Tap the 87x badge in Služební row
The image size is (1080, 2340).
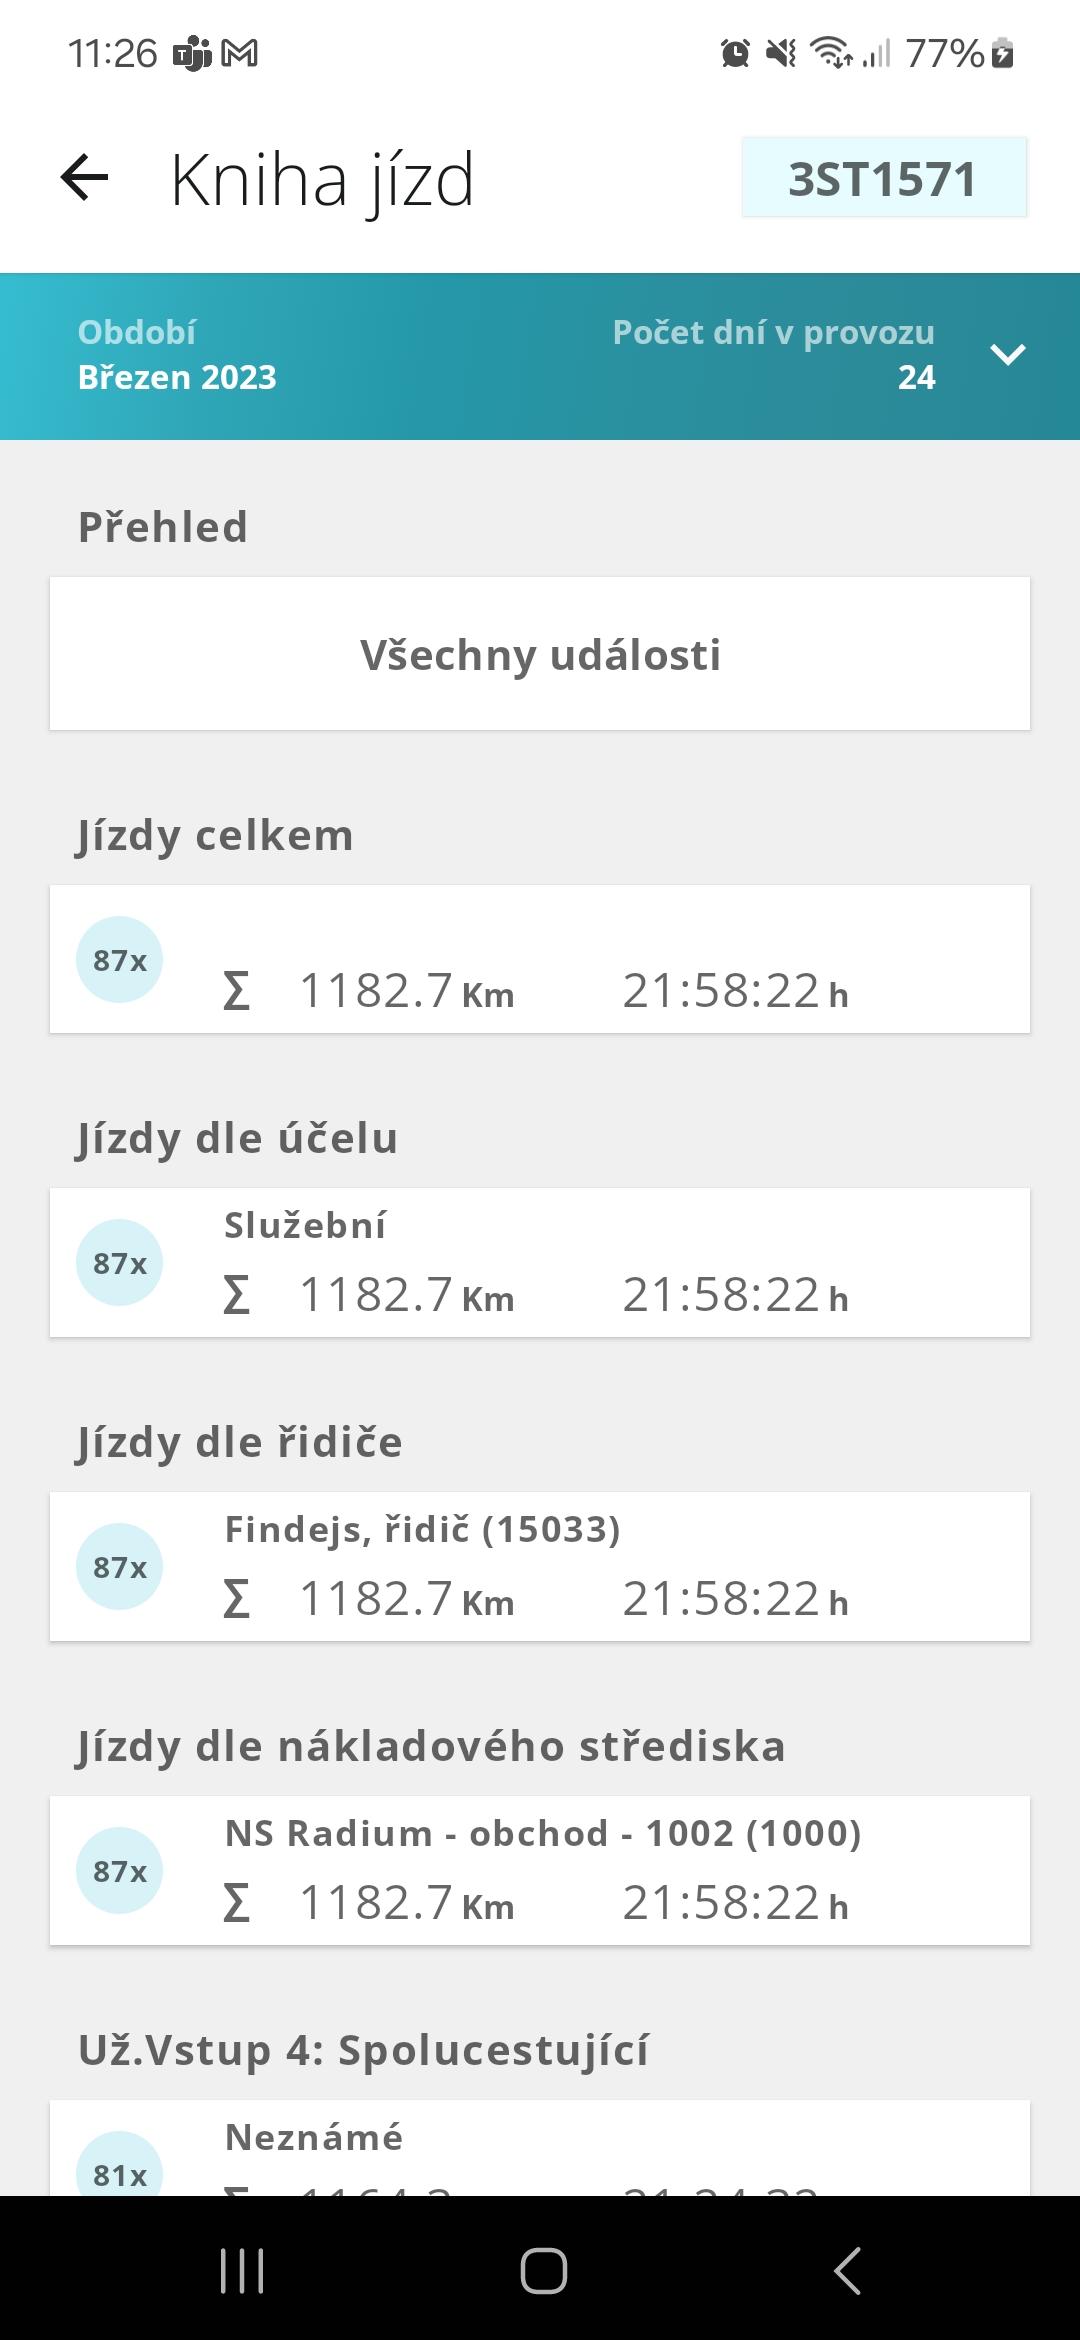click(120, 1263)
